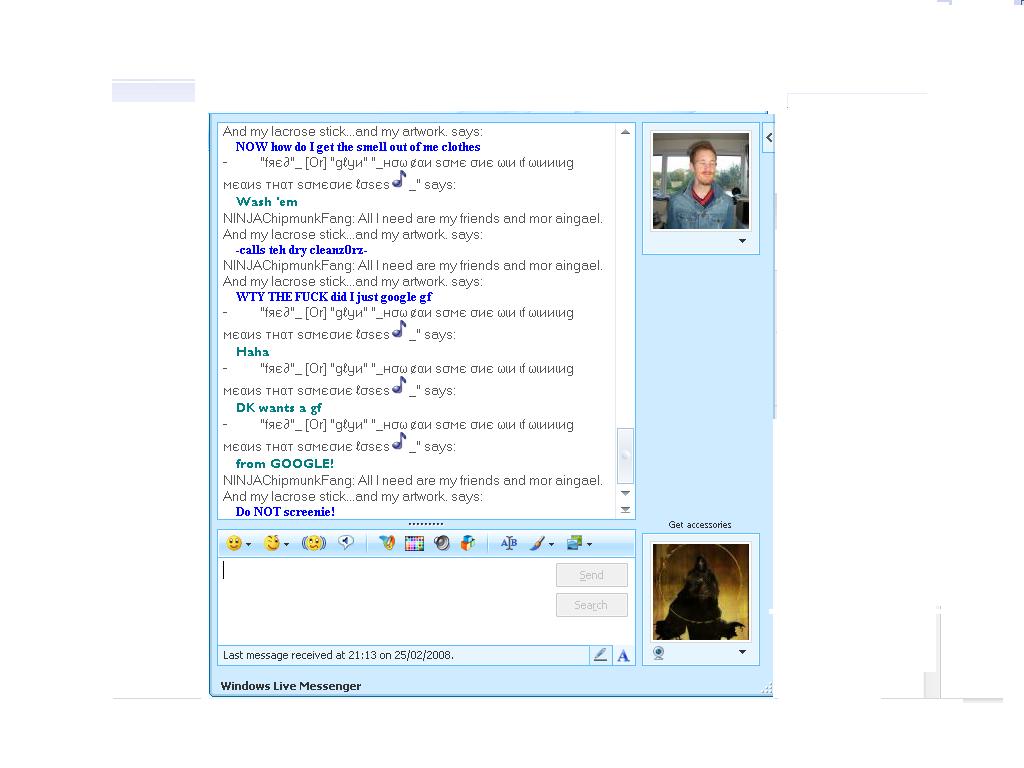Open background options with the paintbrush icon

coord(537,543)
